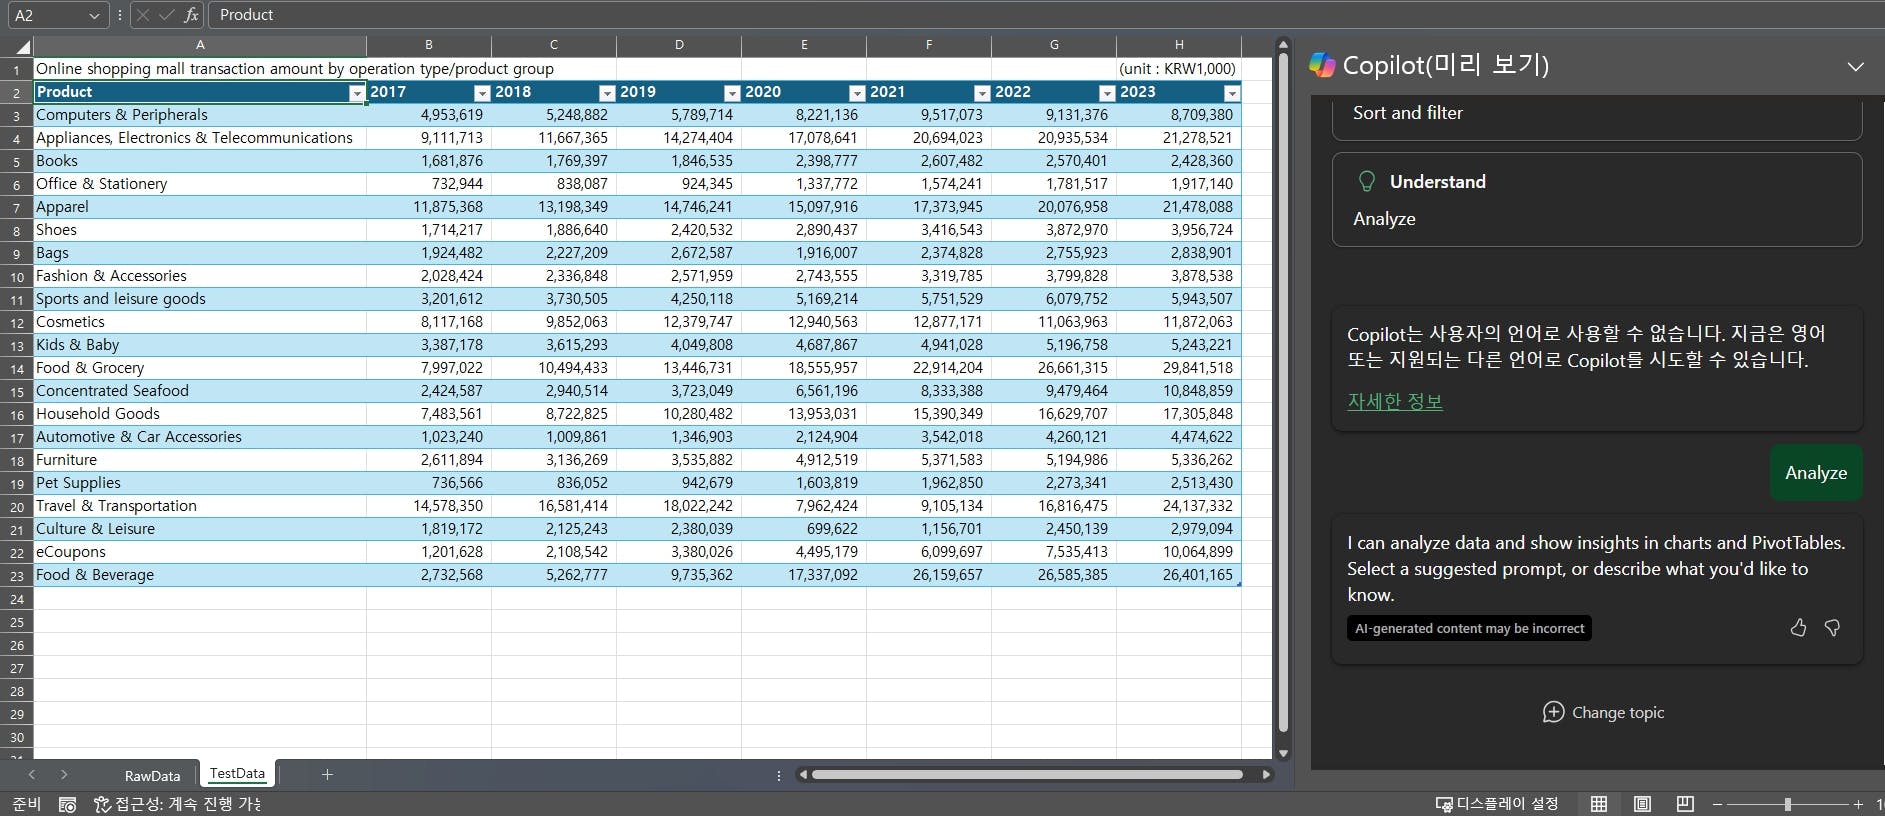The width and height of the screenshot is (1885, 816).
Task: Click the "Automotive & Car Accessories" cell
Action: 200,437
